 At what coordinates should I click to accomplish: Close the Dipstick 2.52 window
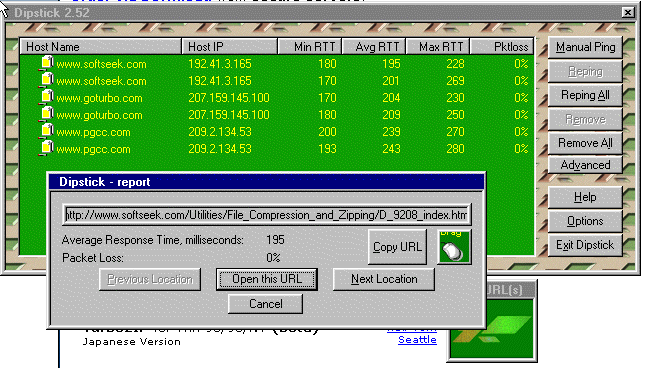(x=627, y=12)
